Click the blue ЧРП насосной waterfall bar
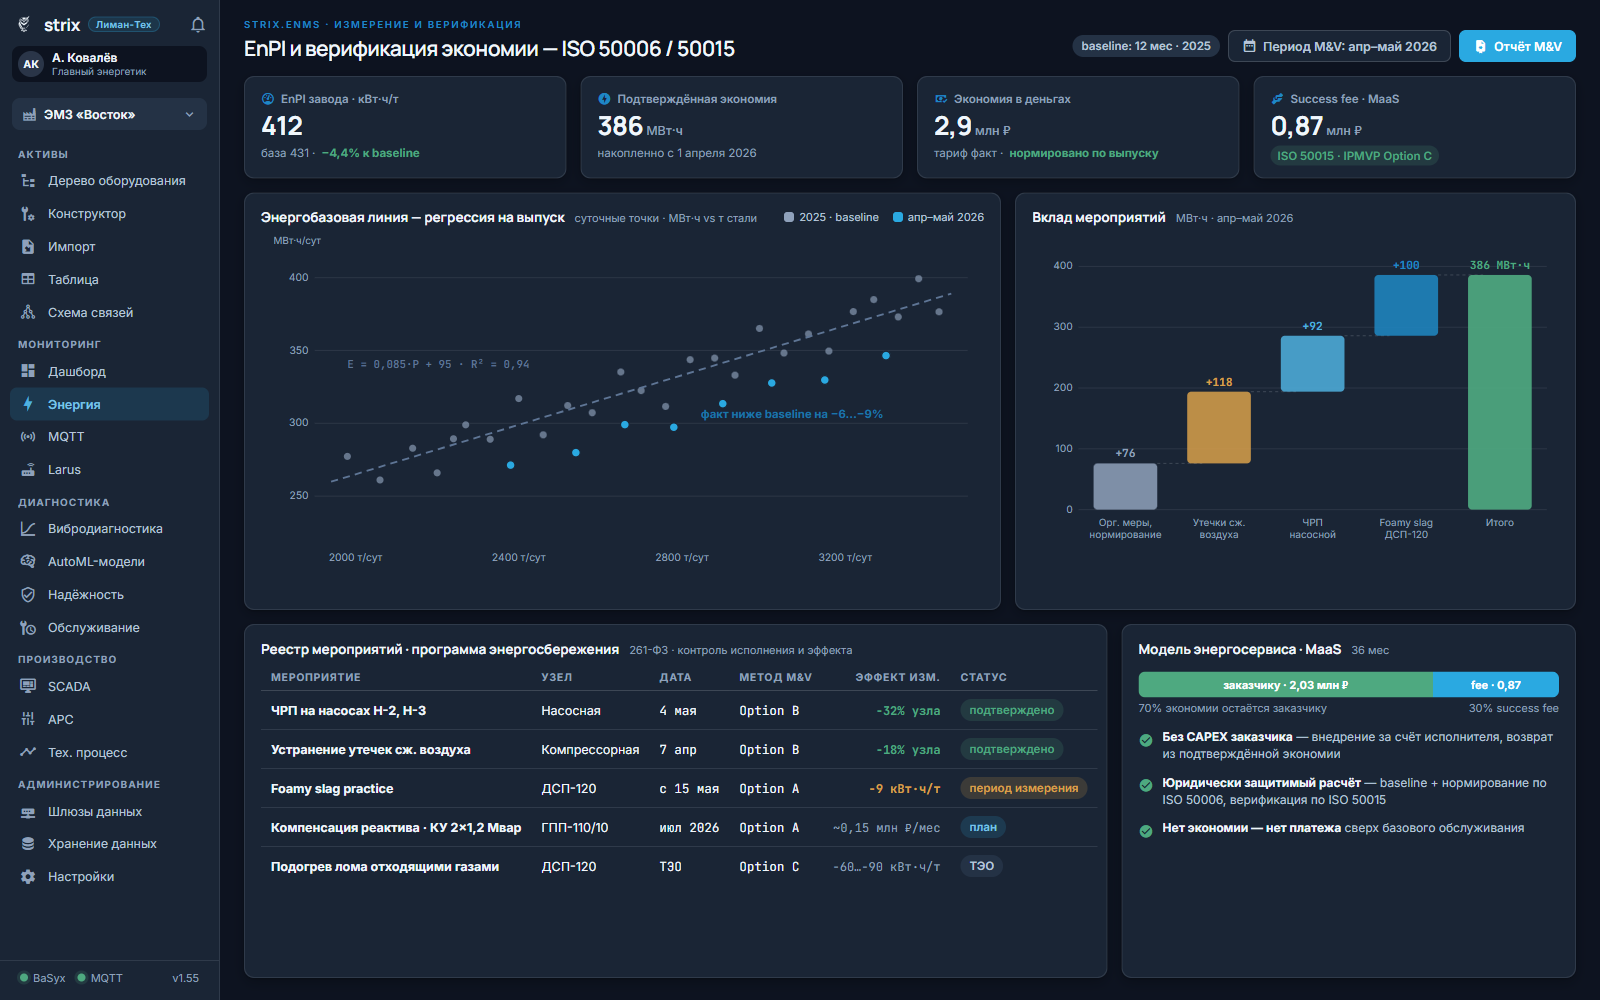Screen dimensions: 1600x1000 1312,363
